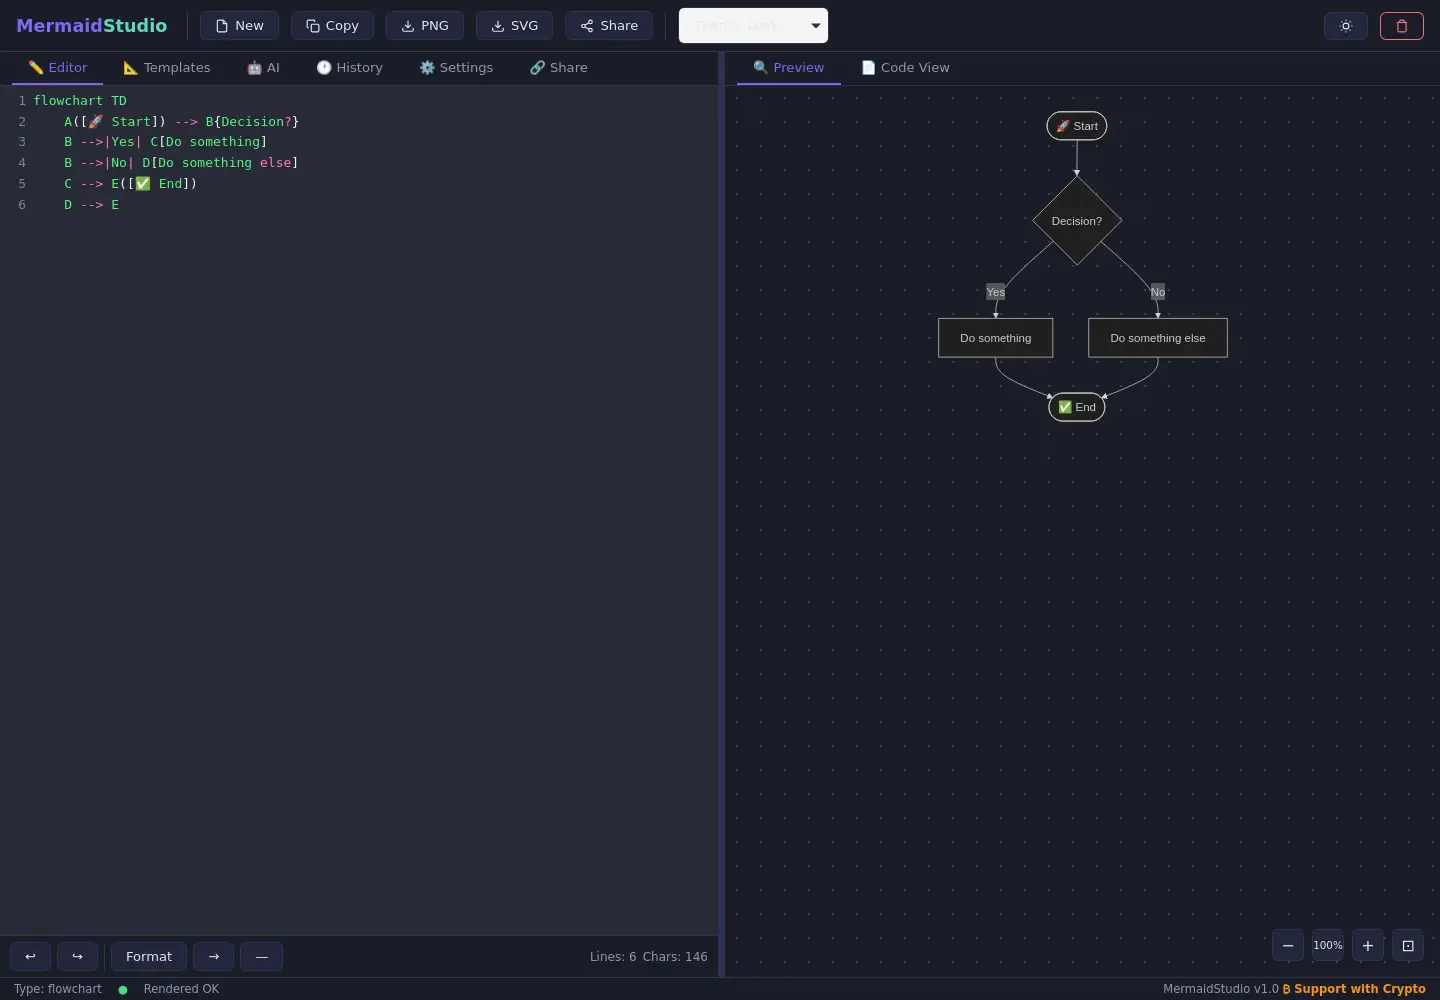This screenshot has height=1000, width=1440.
Task: Open the Templates tab
Action: [167, 68]
